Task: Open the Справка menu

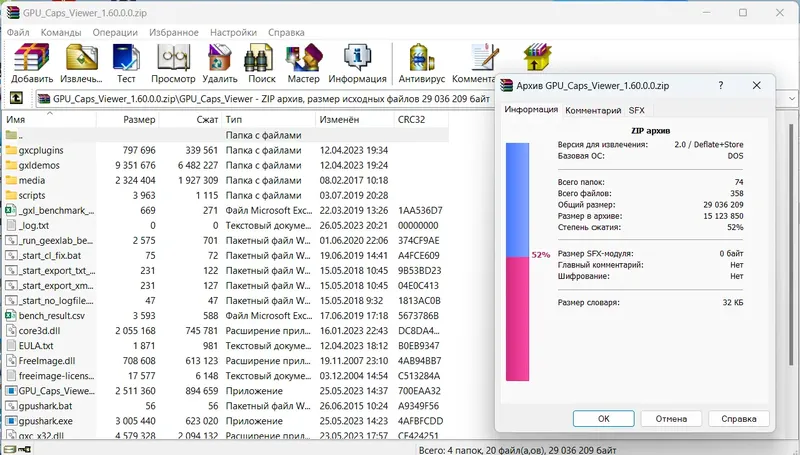Action: tap(286, 32)
